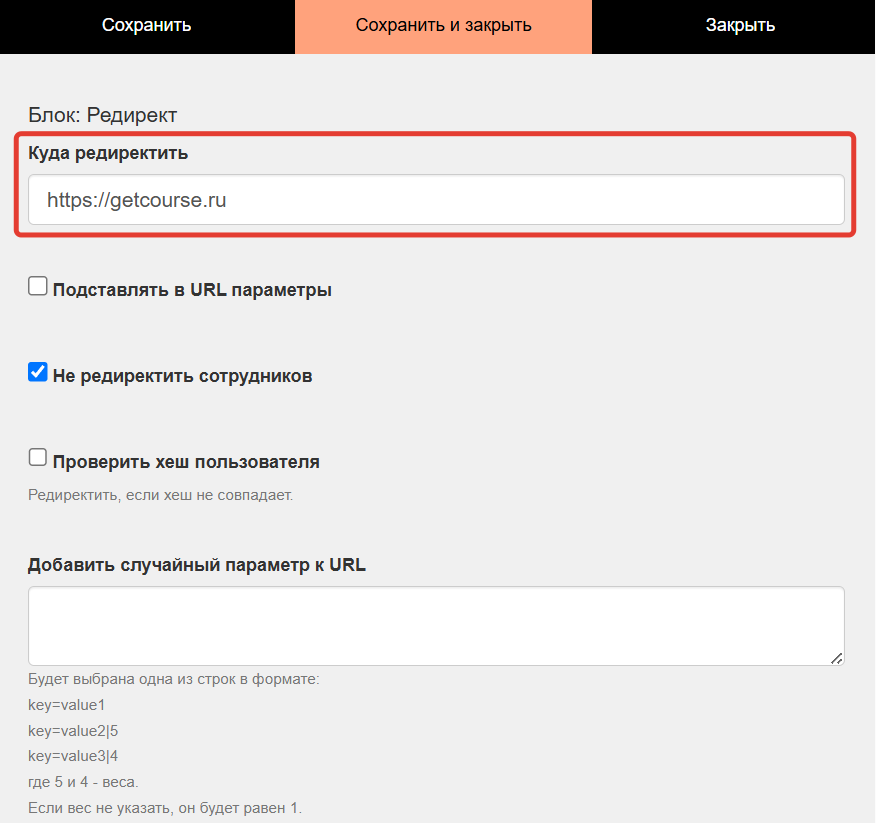Click the Проверить хеш пользователя label text
This screenshot has width=876, height=823.
186,462
